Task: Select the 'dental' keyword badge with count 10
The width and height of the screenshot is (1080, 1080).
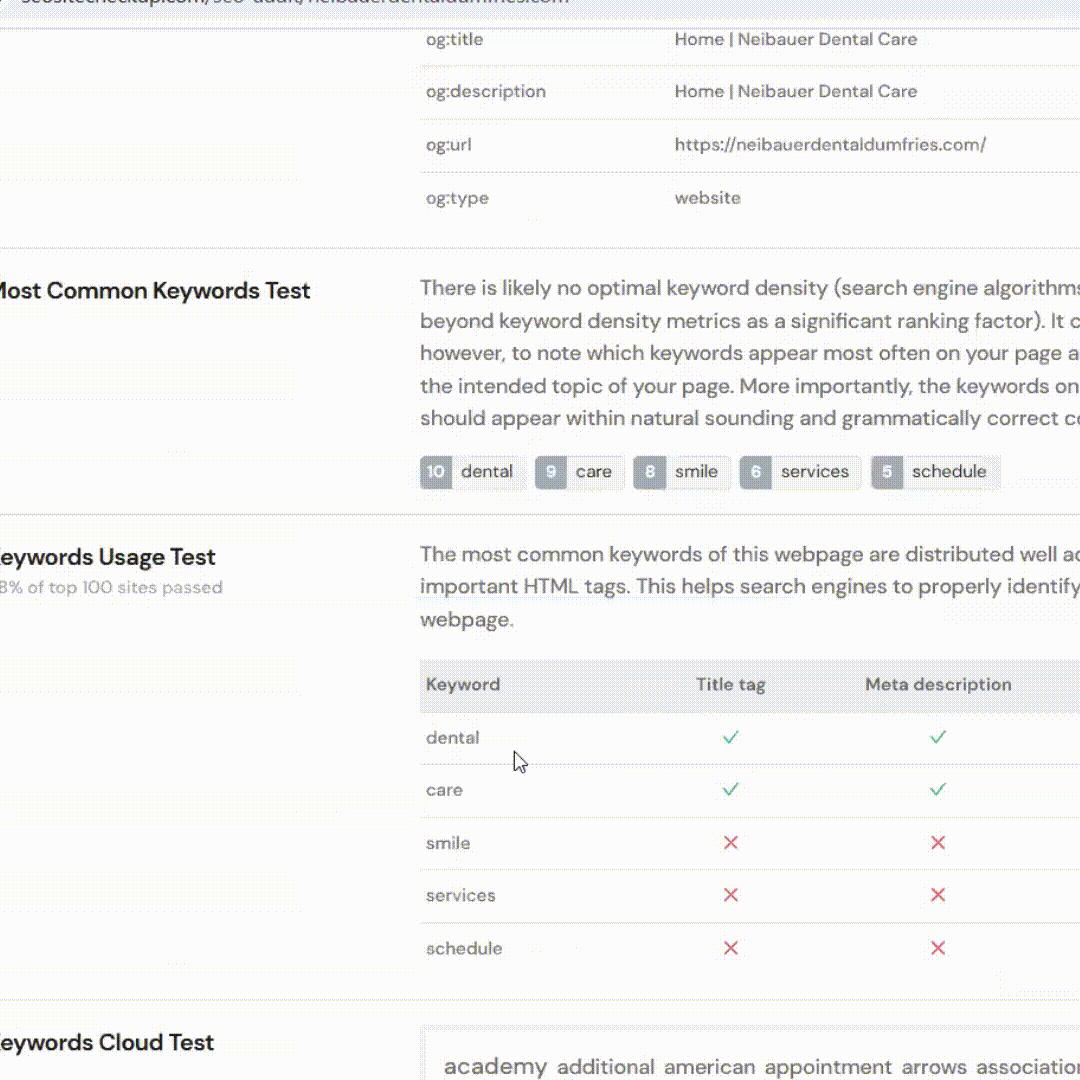Action: point(472,472)
